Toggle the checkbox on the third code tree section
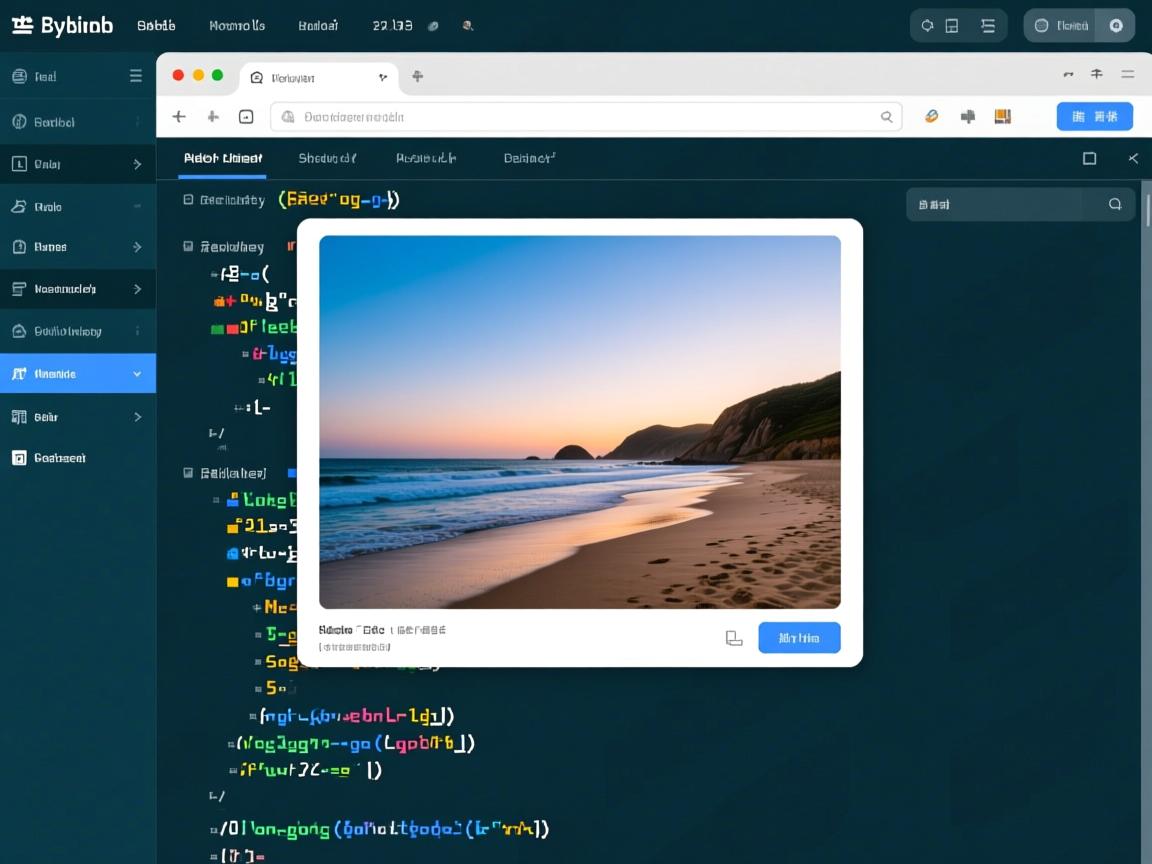Image resolution: width=1152 pixels, height=864 pixels. [x=188, y=473]
